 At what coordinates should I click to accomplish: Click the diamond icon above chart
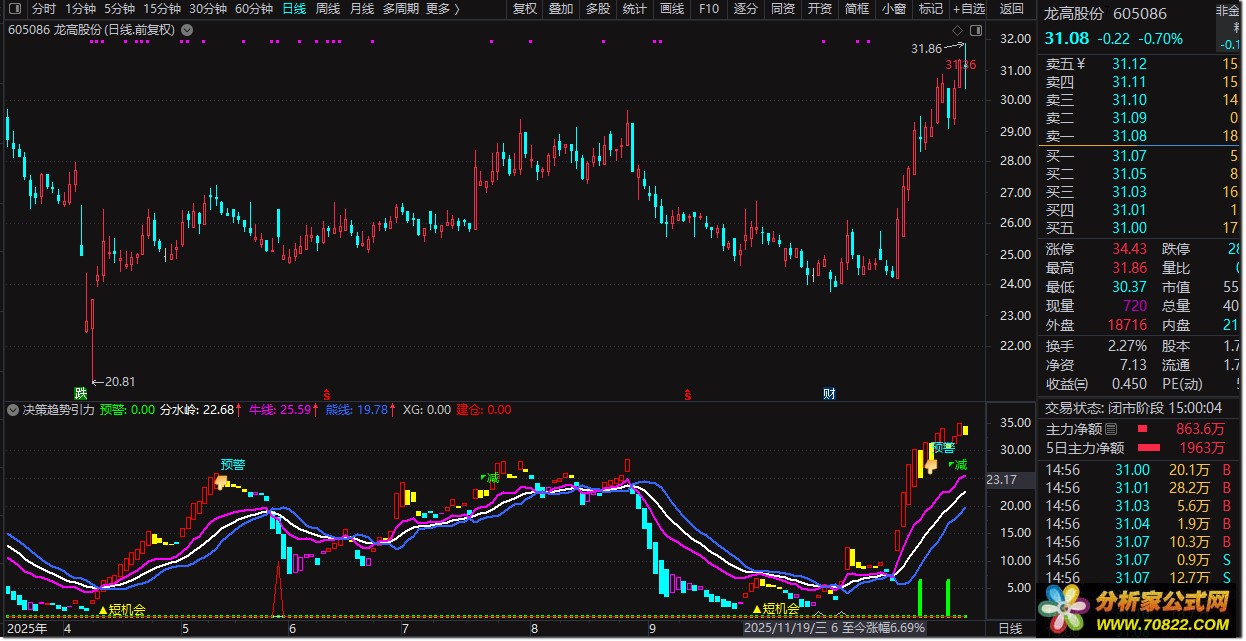coord(957,30)
